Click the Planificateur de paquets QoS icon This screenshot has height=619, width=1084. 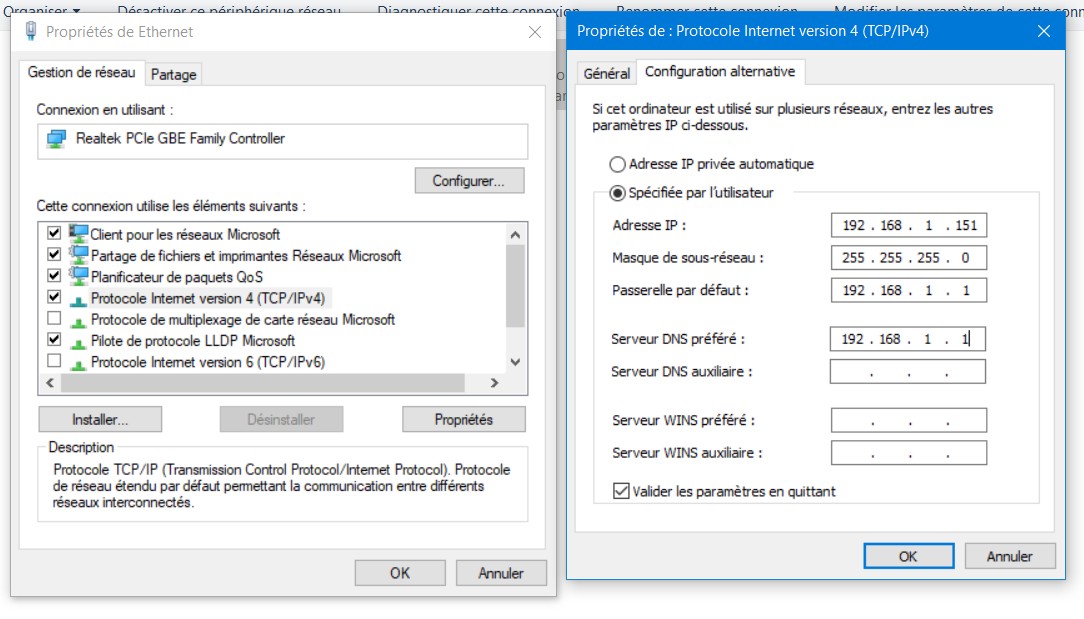click(78, 276)
